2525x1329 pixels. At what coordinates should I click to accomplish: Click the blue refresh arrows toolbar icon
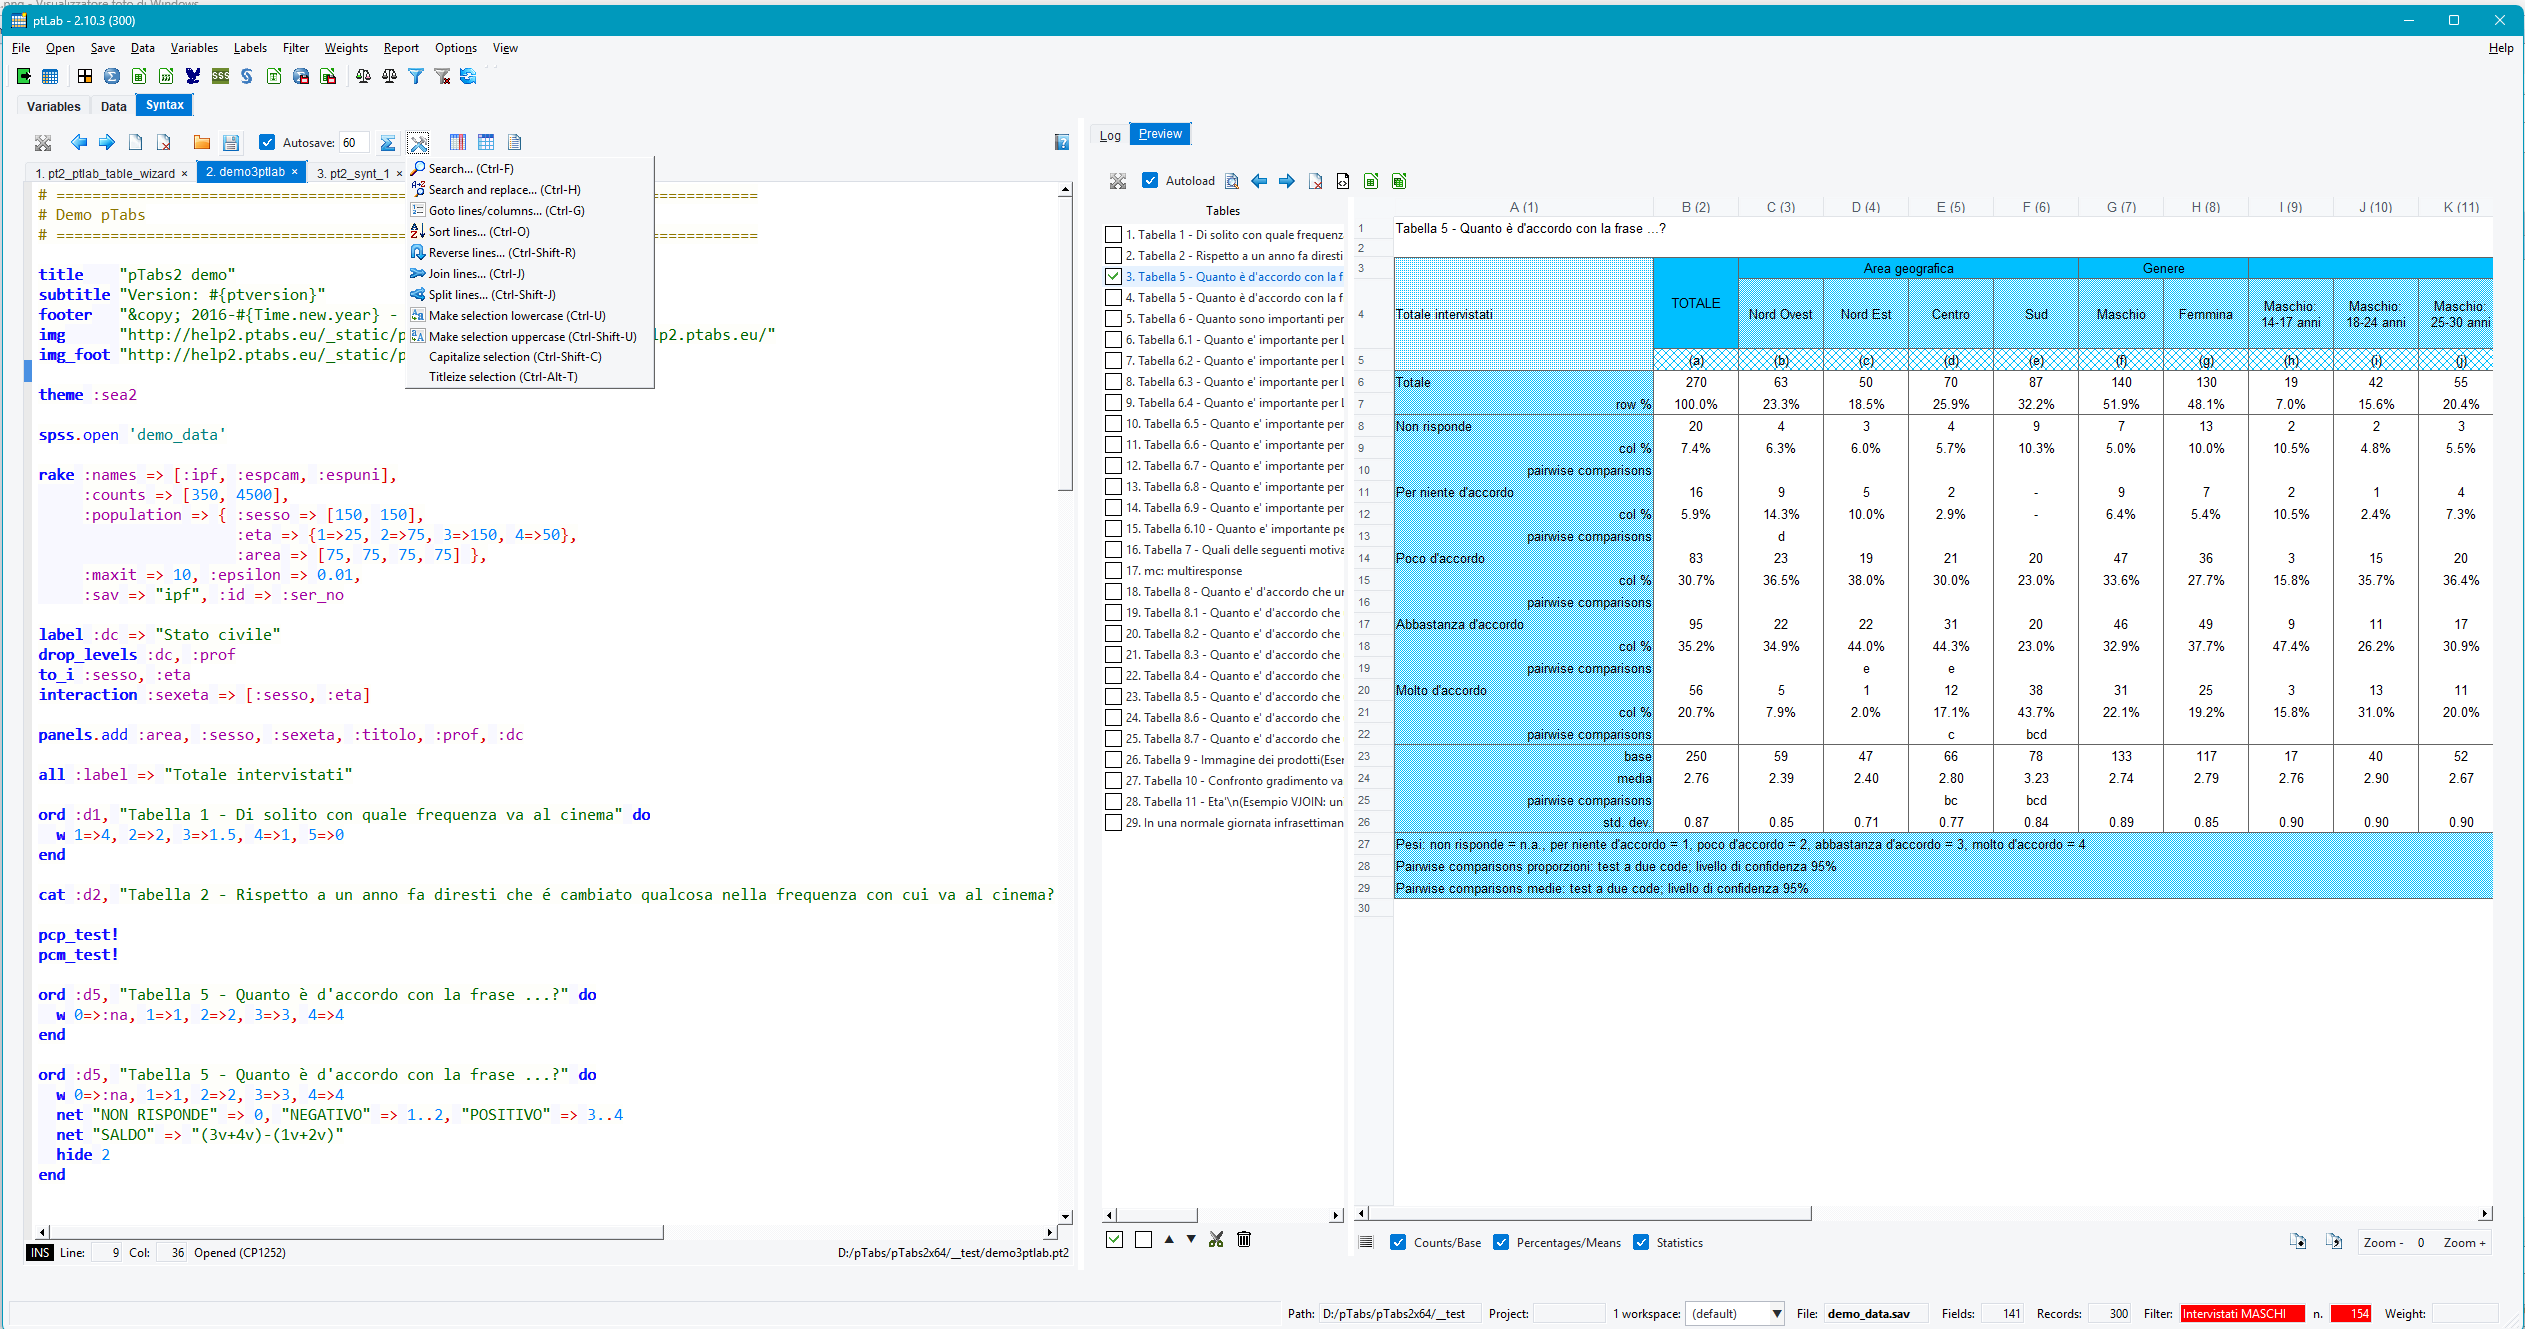[468, 76]
